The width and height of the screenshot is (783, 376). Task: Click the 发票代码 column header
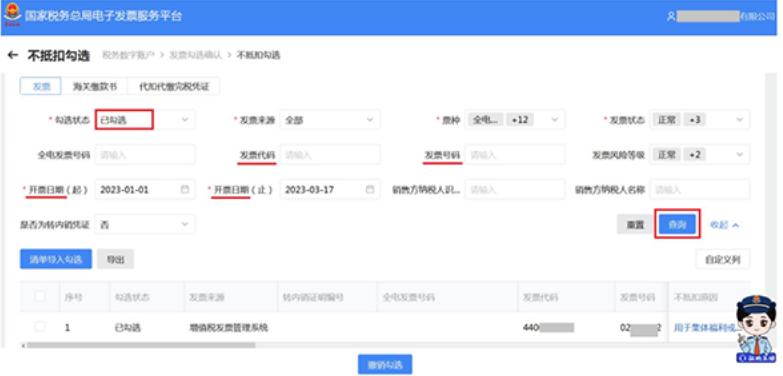pyautogui.click(x=540, y=297)
